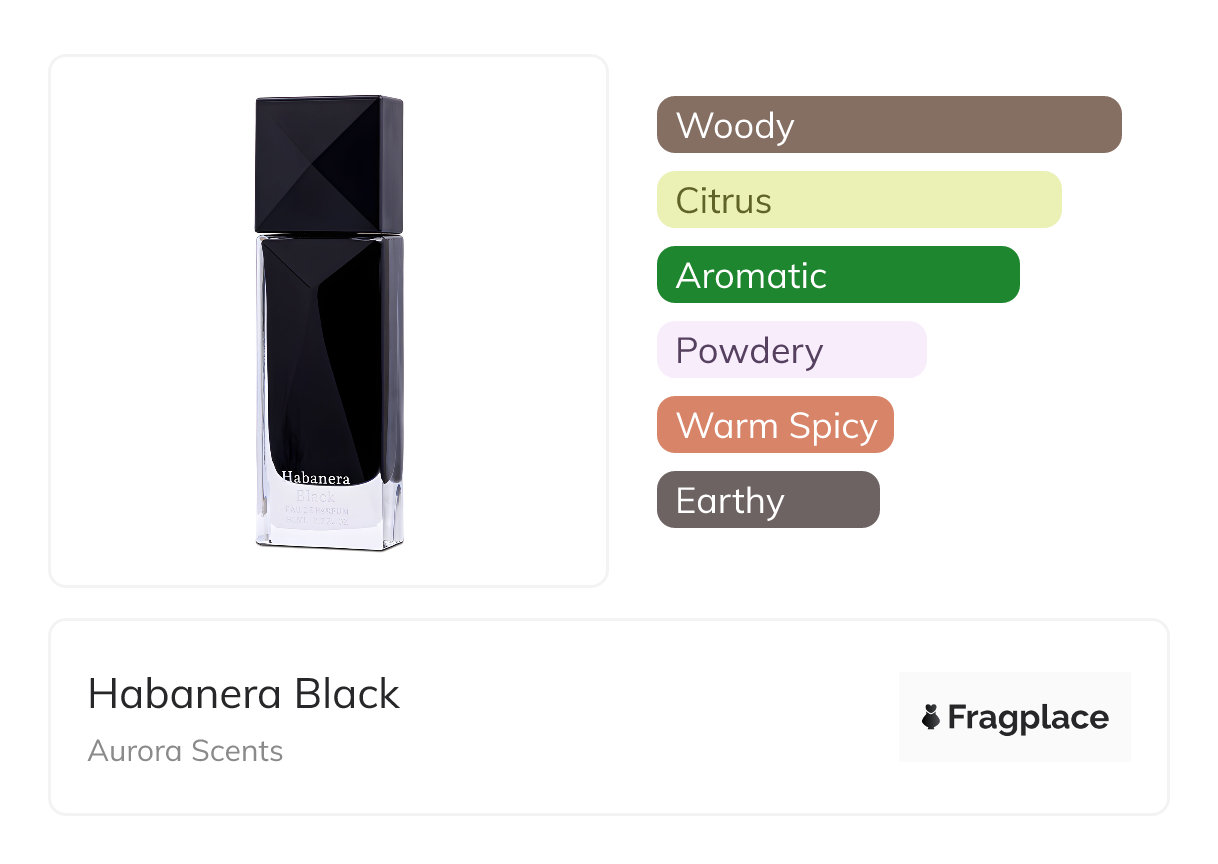Click the black faceted bottle cap
Screen dimensions: 1218x864
[329, 164]
